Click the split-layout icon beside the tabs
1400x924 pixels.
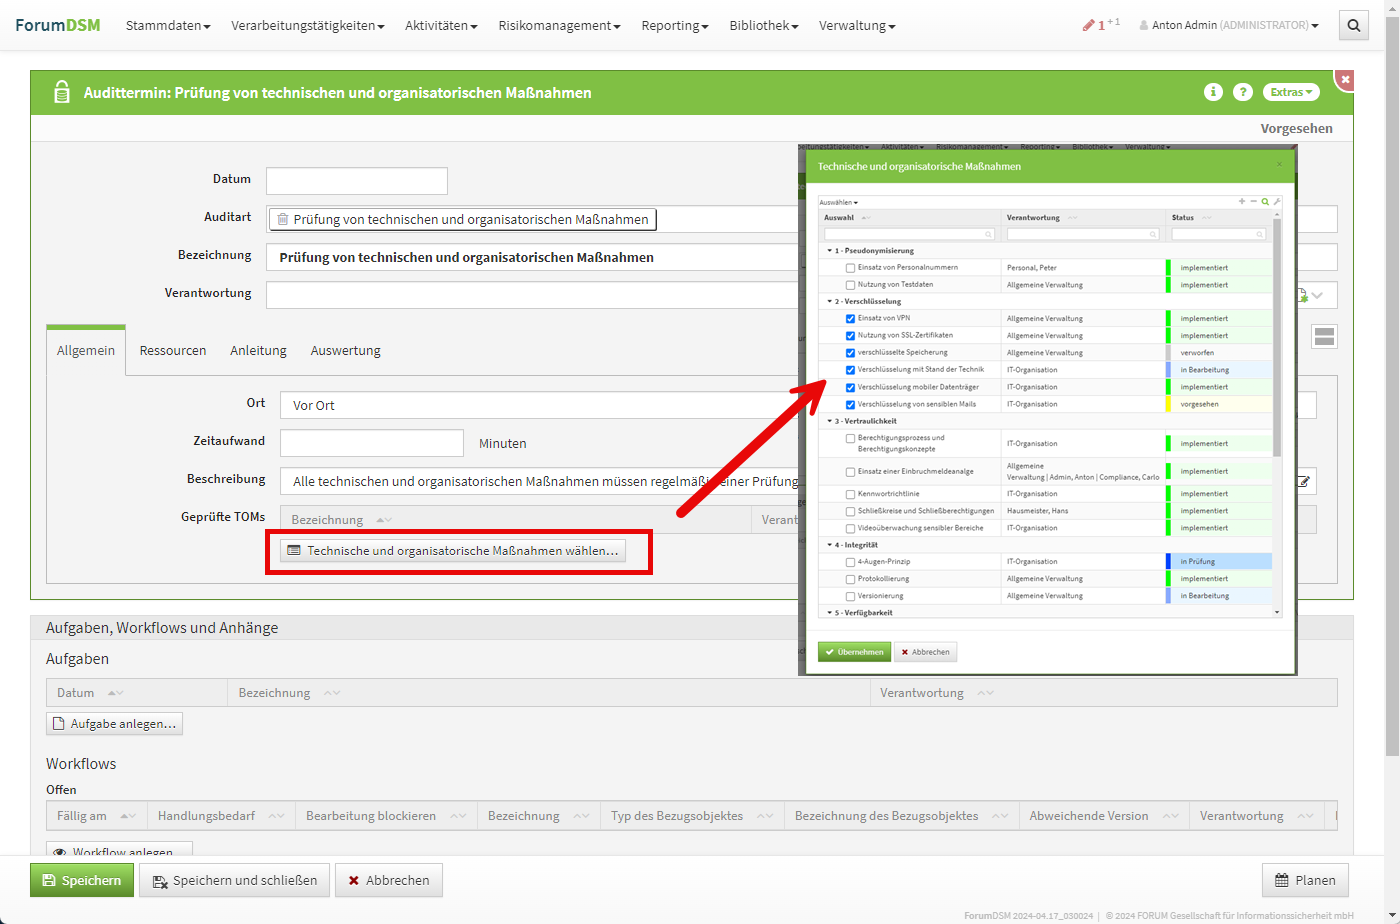pos(1324,337)
